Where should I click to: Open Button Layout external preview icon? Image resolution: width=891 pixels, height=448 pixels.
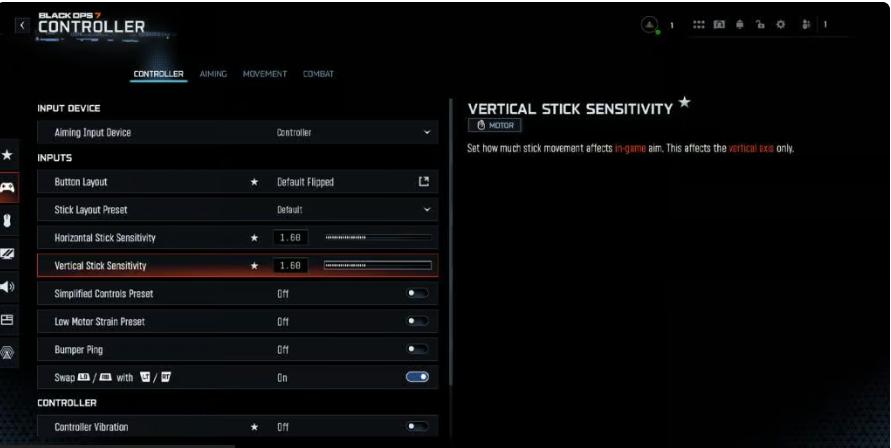(424, 181)
